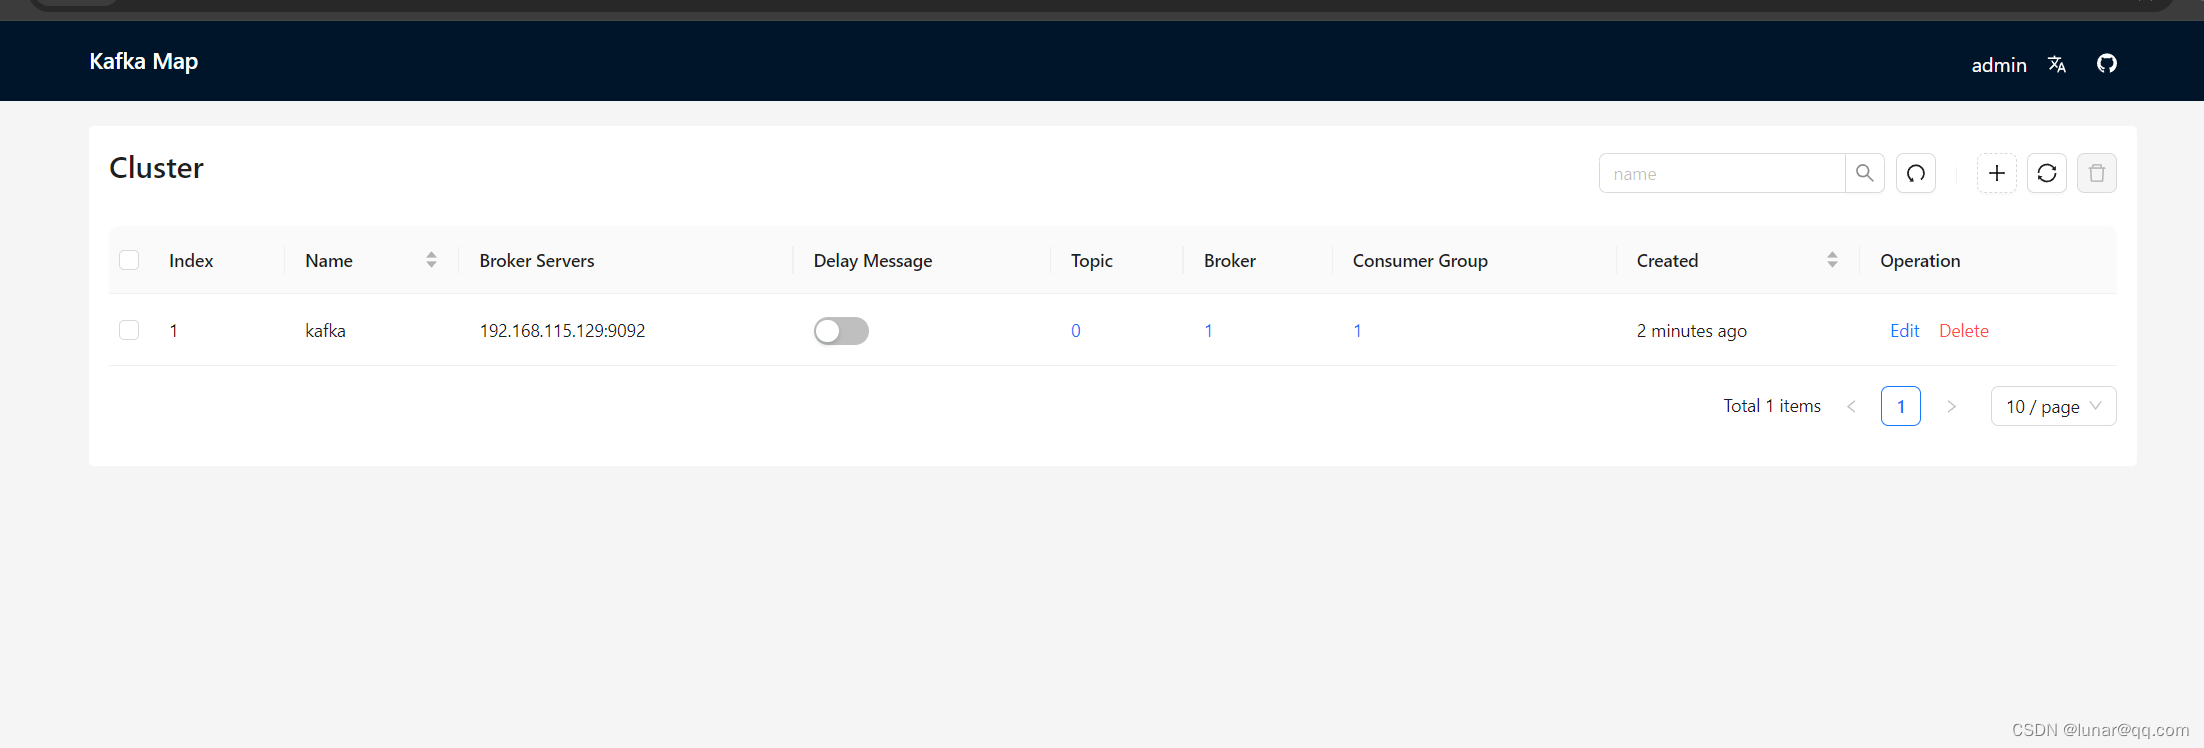Open Topic count 0 link

coord(1076,331)
